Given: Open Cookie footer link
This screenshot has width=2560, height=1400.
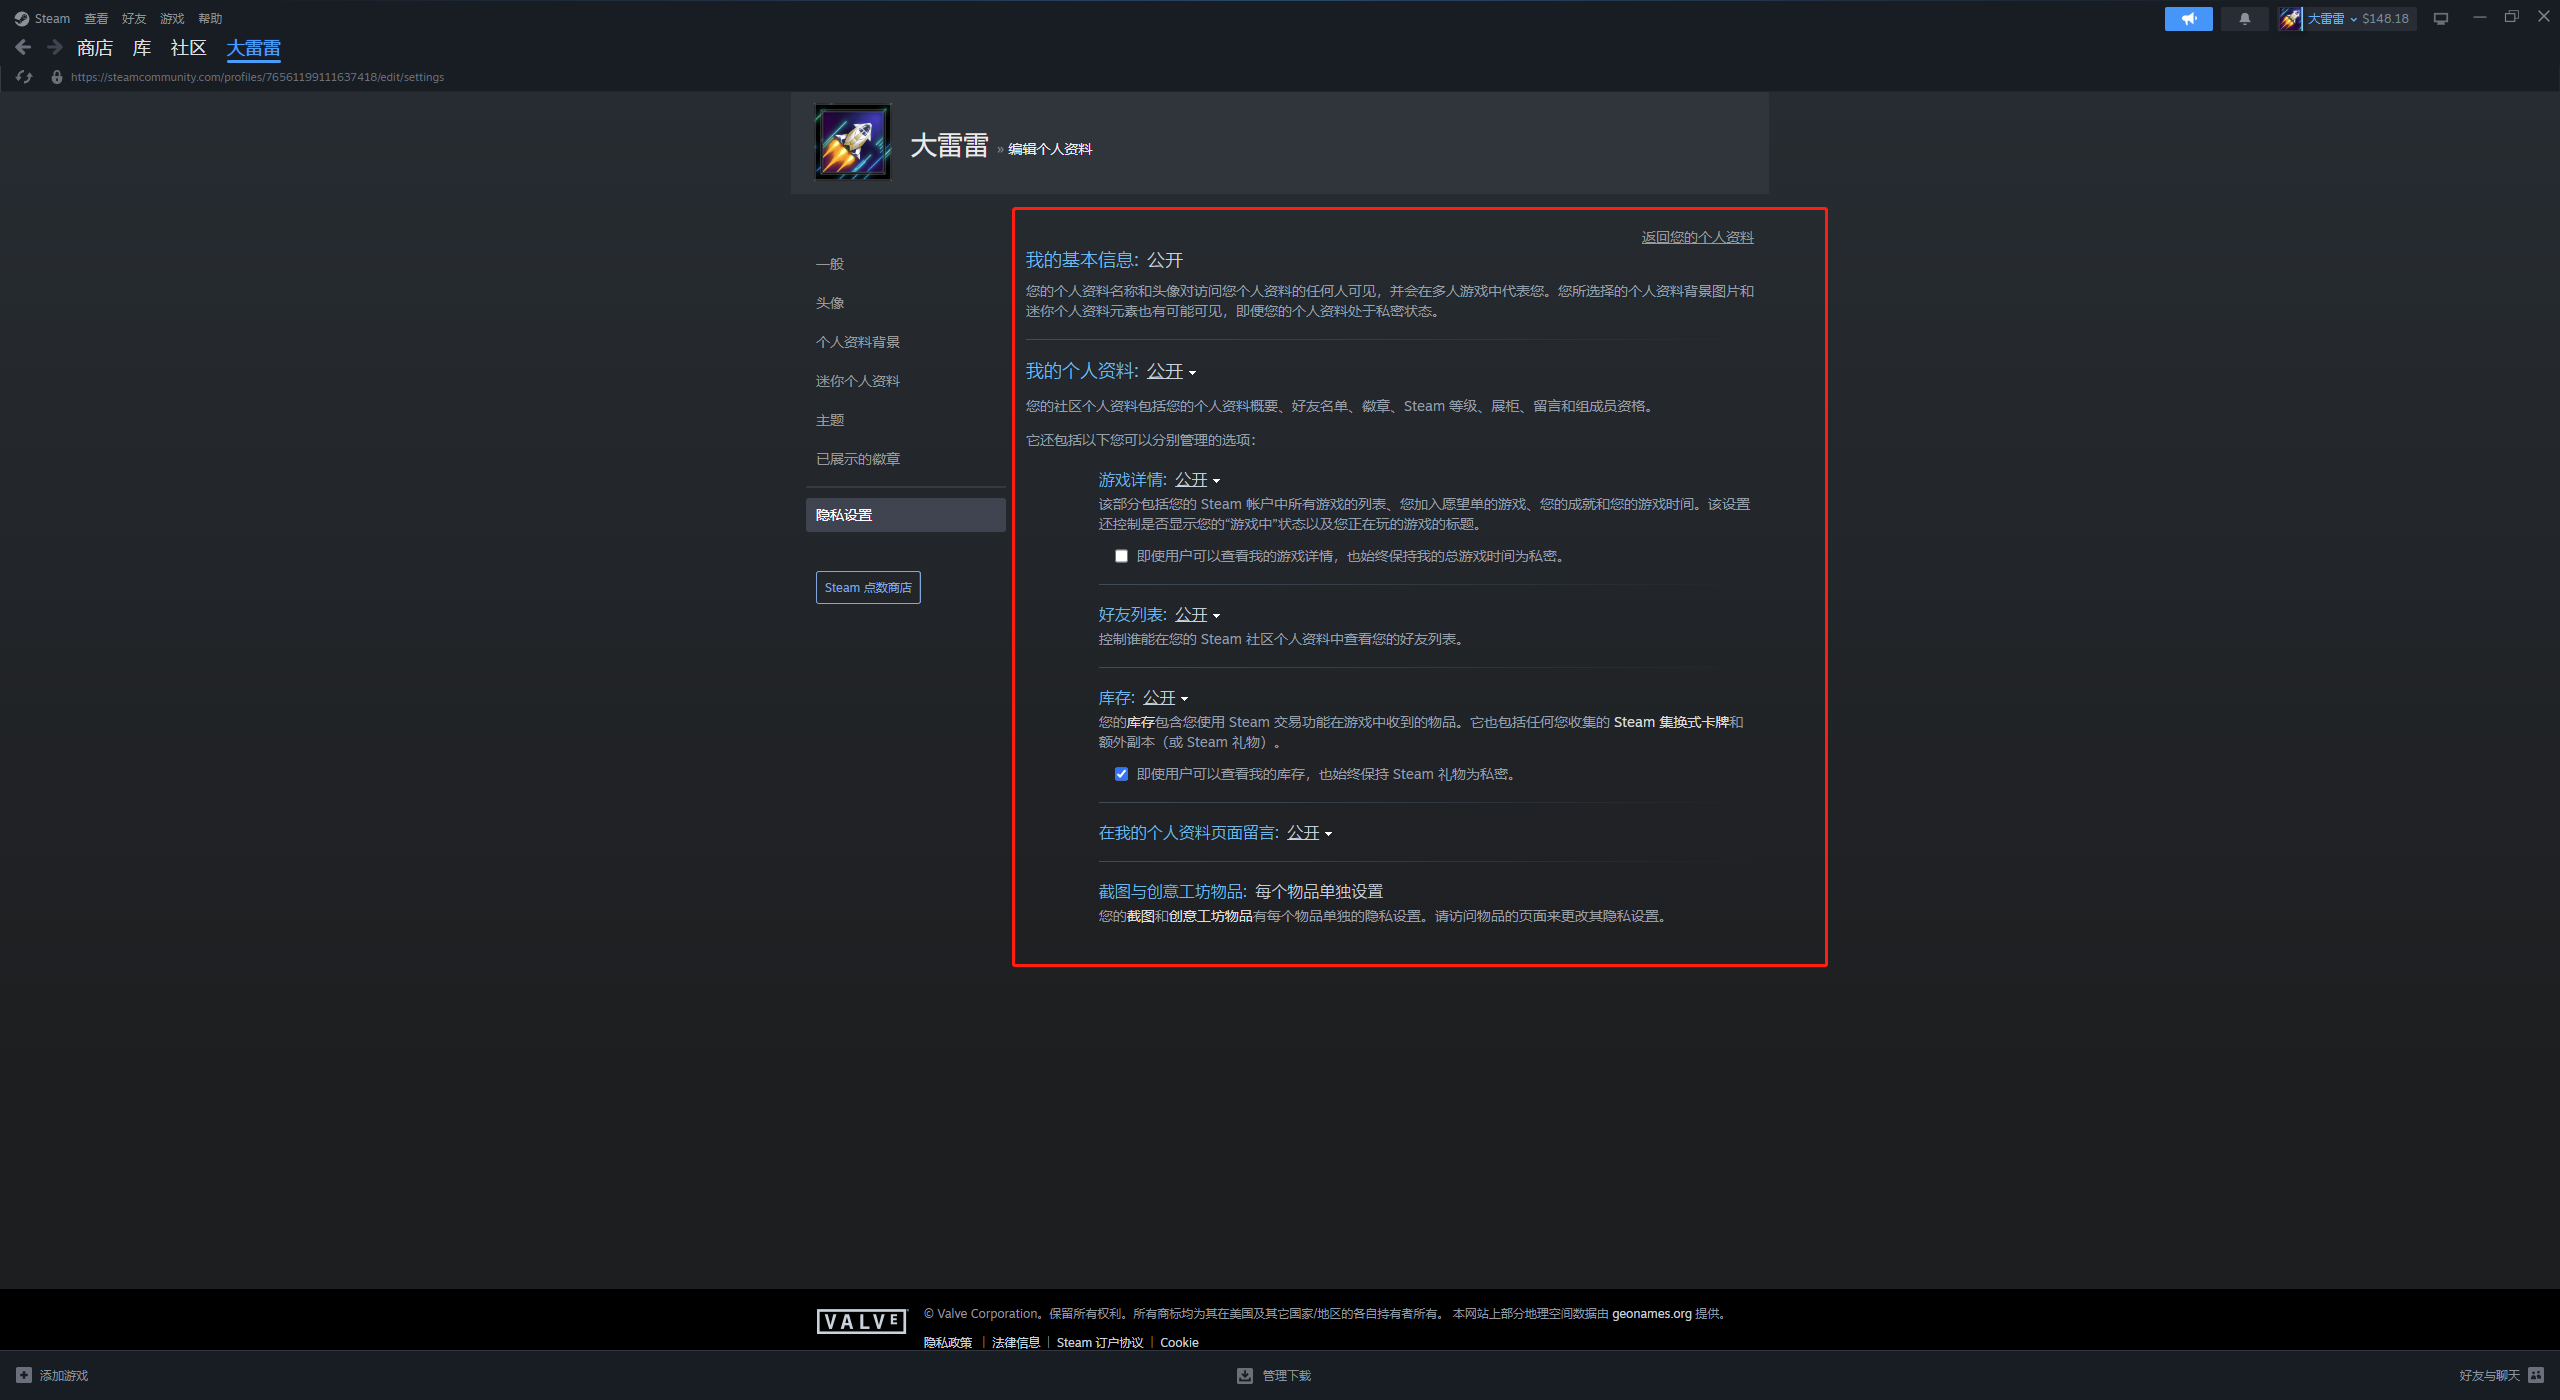Looking at the screenshot, I should coord(1179,1343).
